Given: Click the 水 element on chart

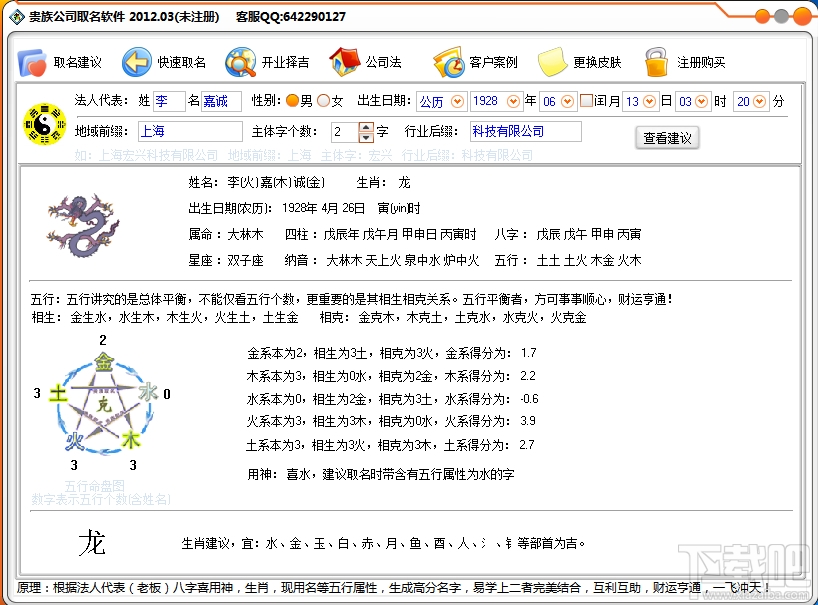Looking at the screenshot, I should tap(148, 392).
